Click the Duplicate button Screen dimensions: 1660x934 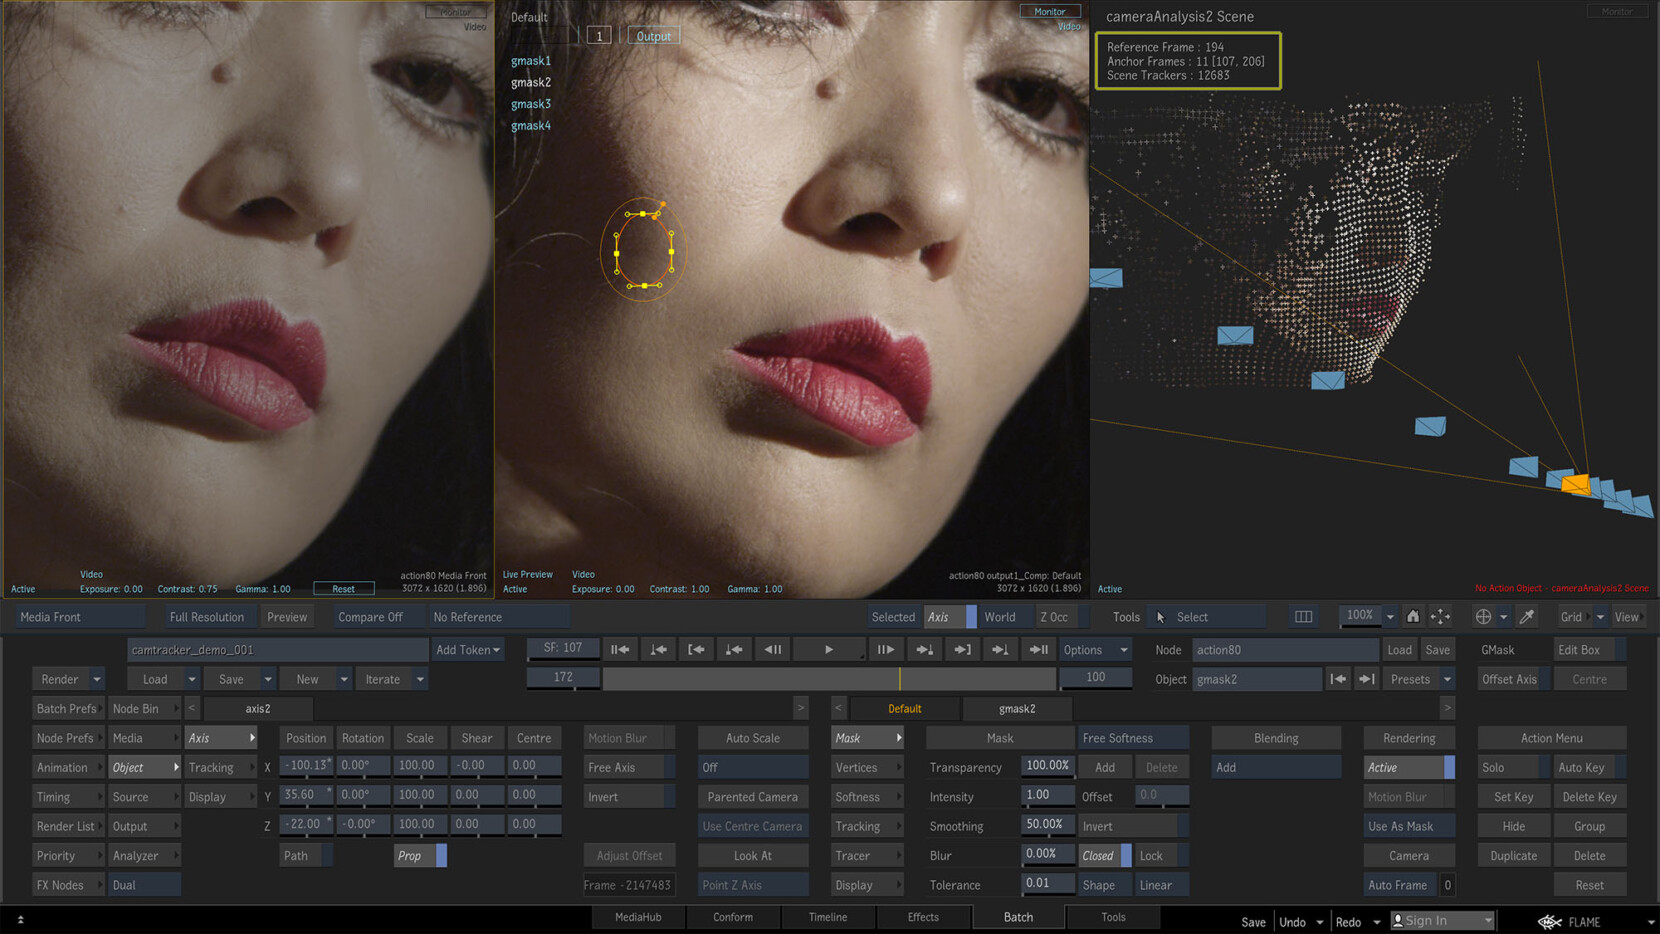point(1513,856)
